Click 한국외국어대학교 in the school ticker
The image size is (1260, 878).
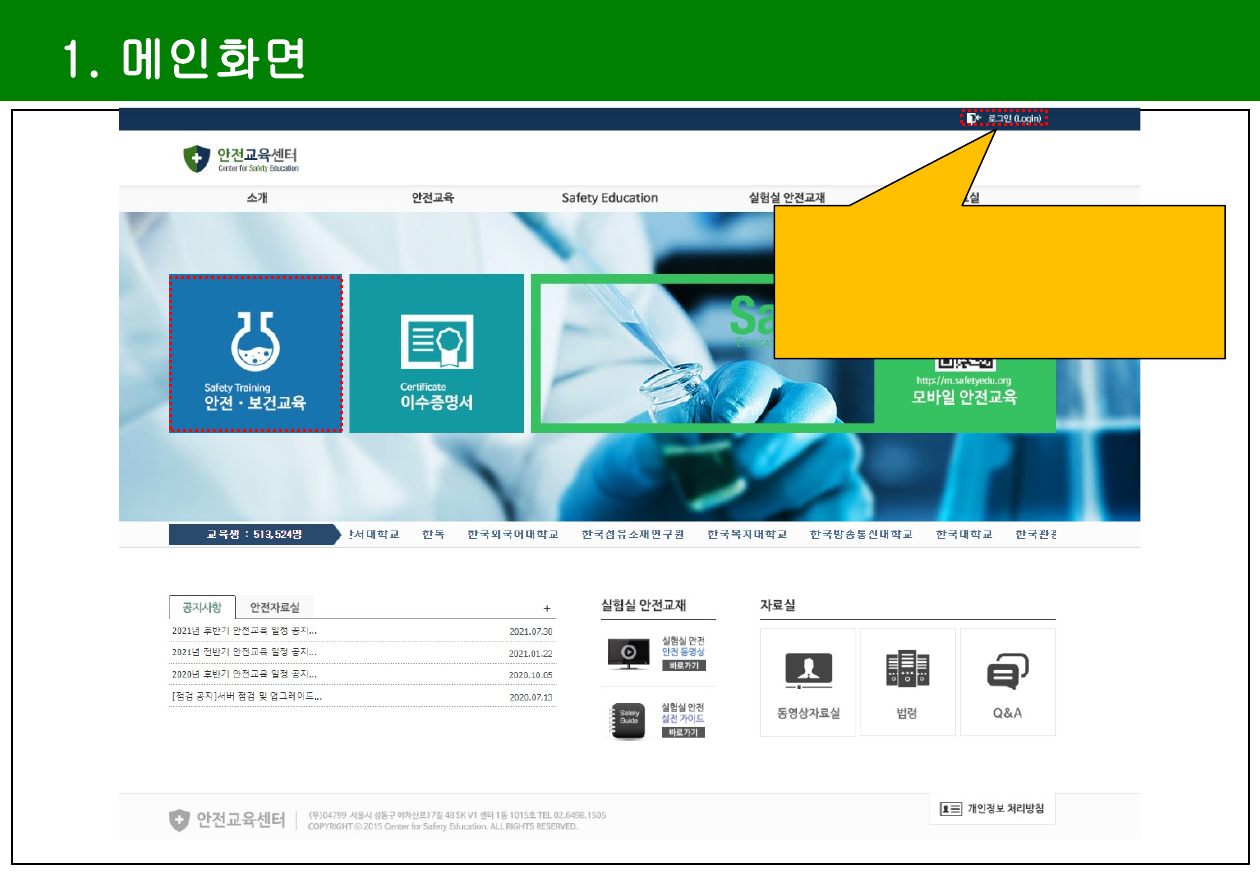tap(512, 535)
